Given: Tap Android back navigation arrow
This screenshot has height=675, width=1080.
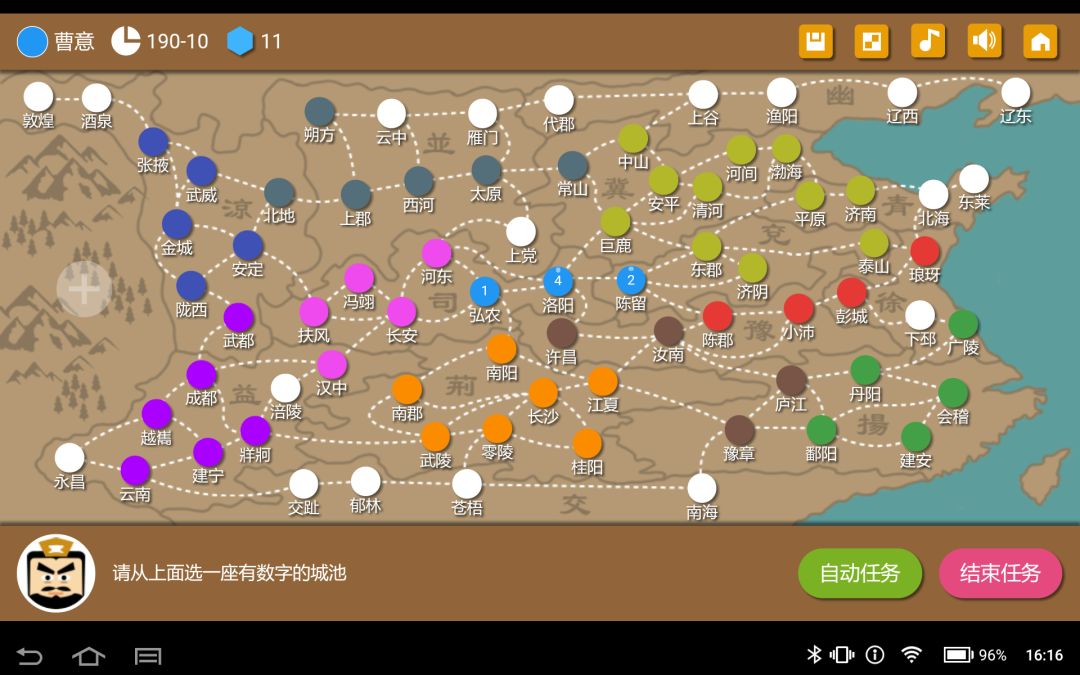Looking at the screenshot, I should 29,656.
